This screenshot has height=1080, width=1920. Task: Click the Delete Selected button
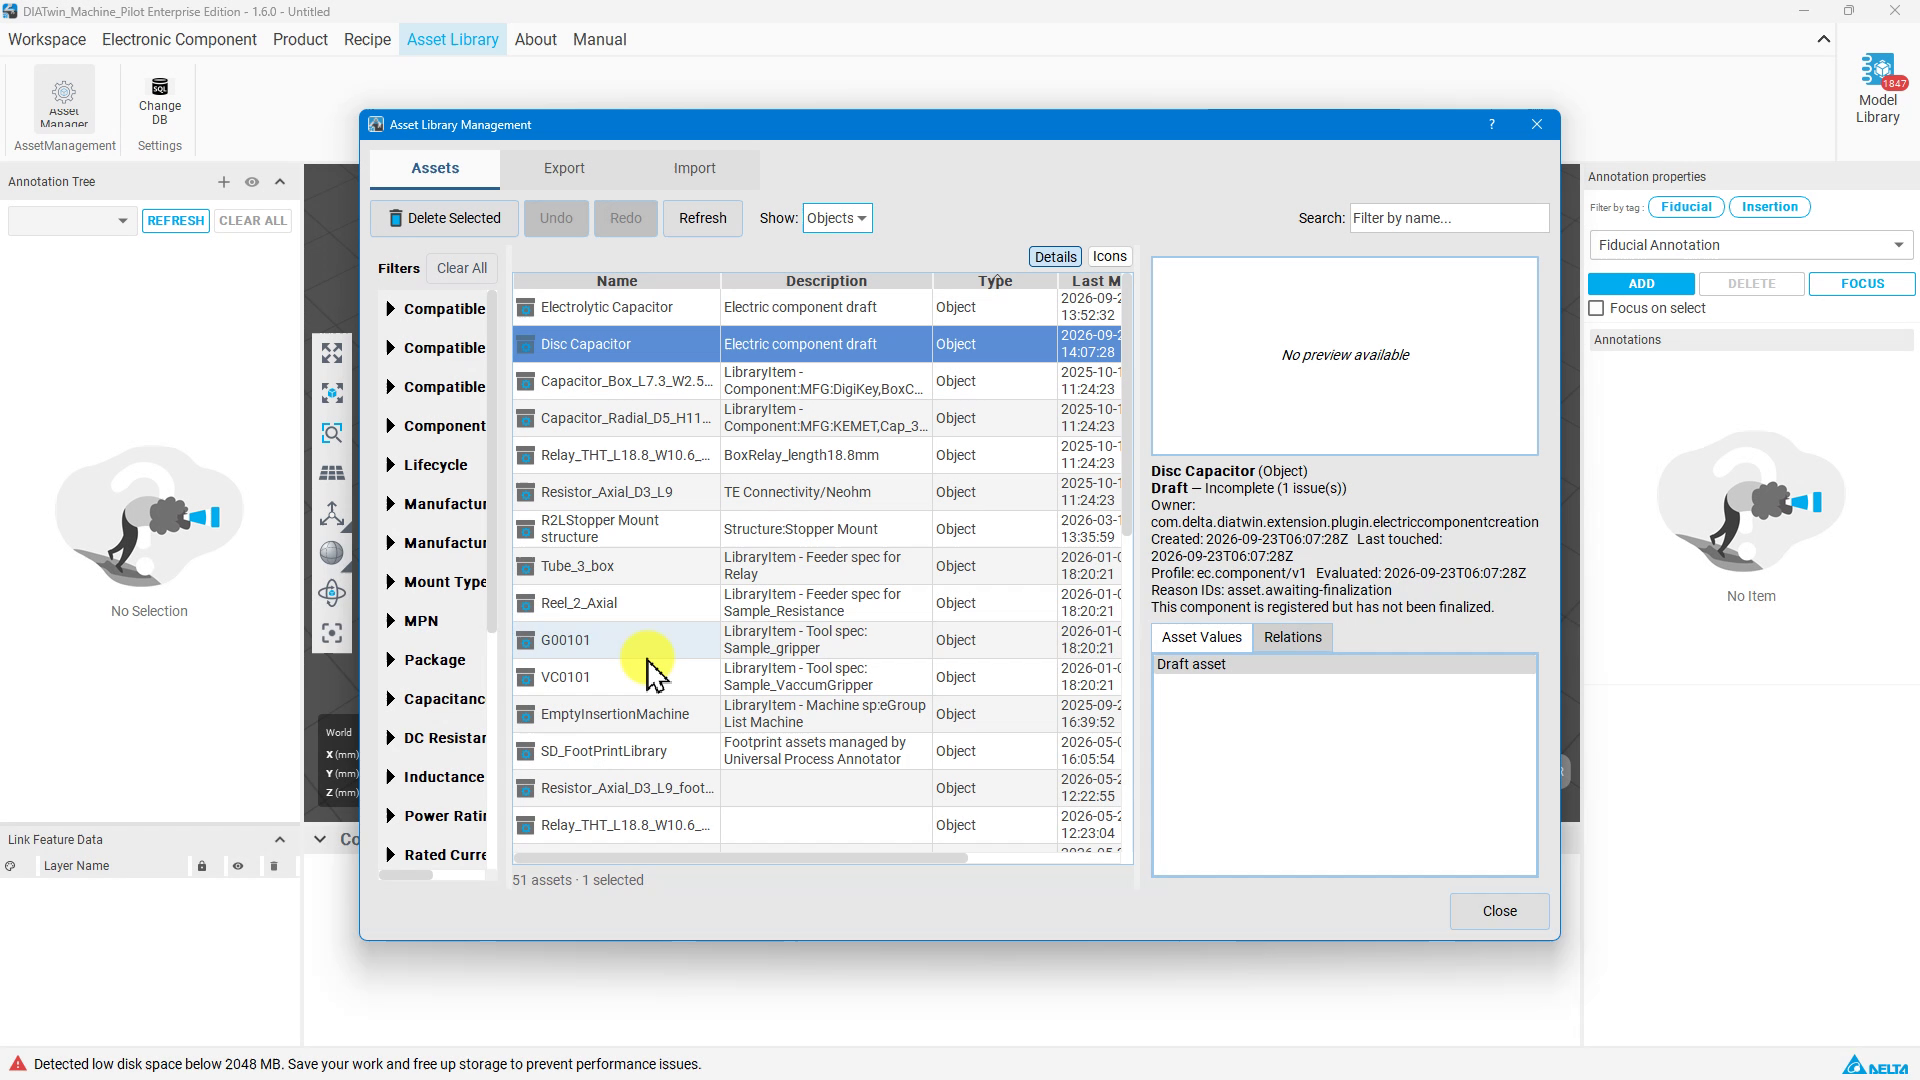click(x=444, y=219)
